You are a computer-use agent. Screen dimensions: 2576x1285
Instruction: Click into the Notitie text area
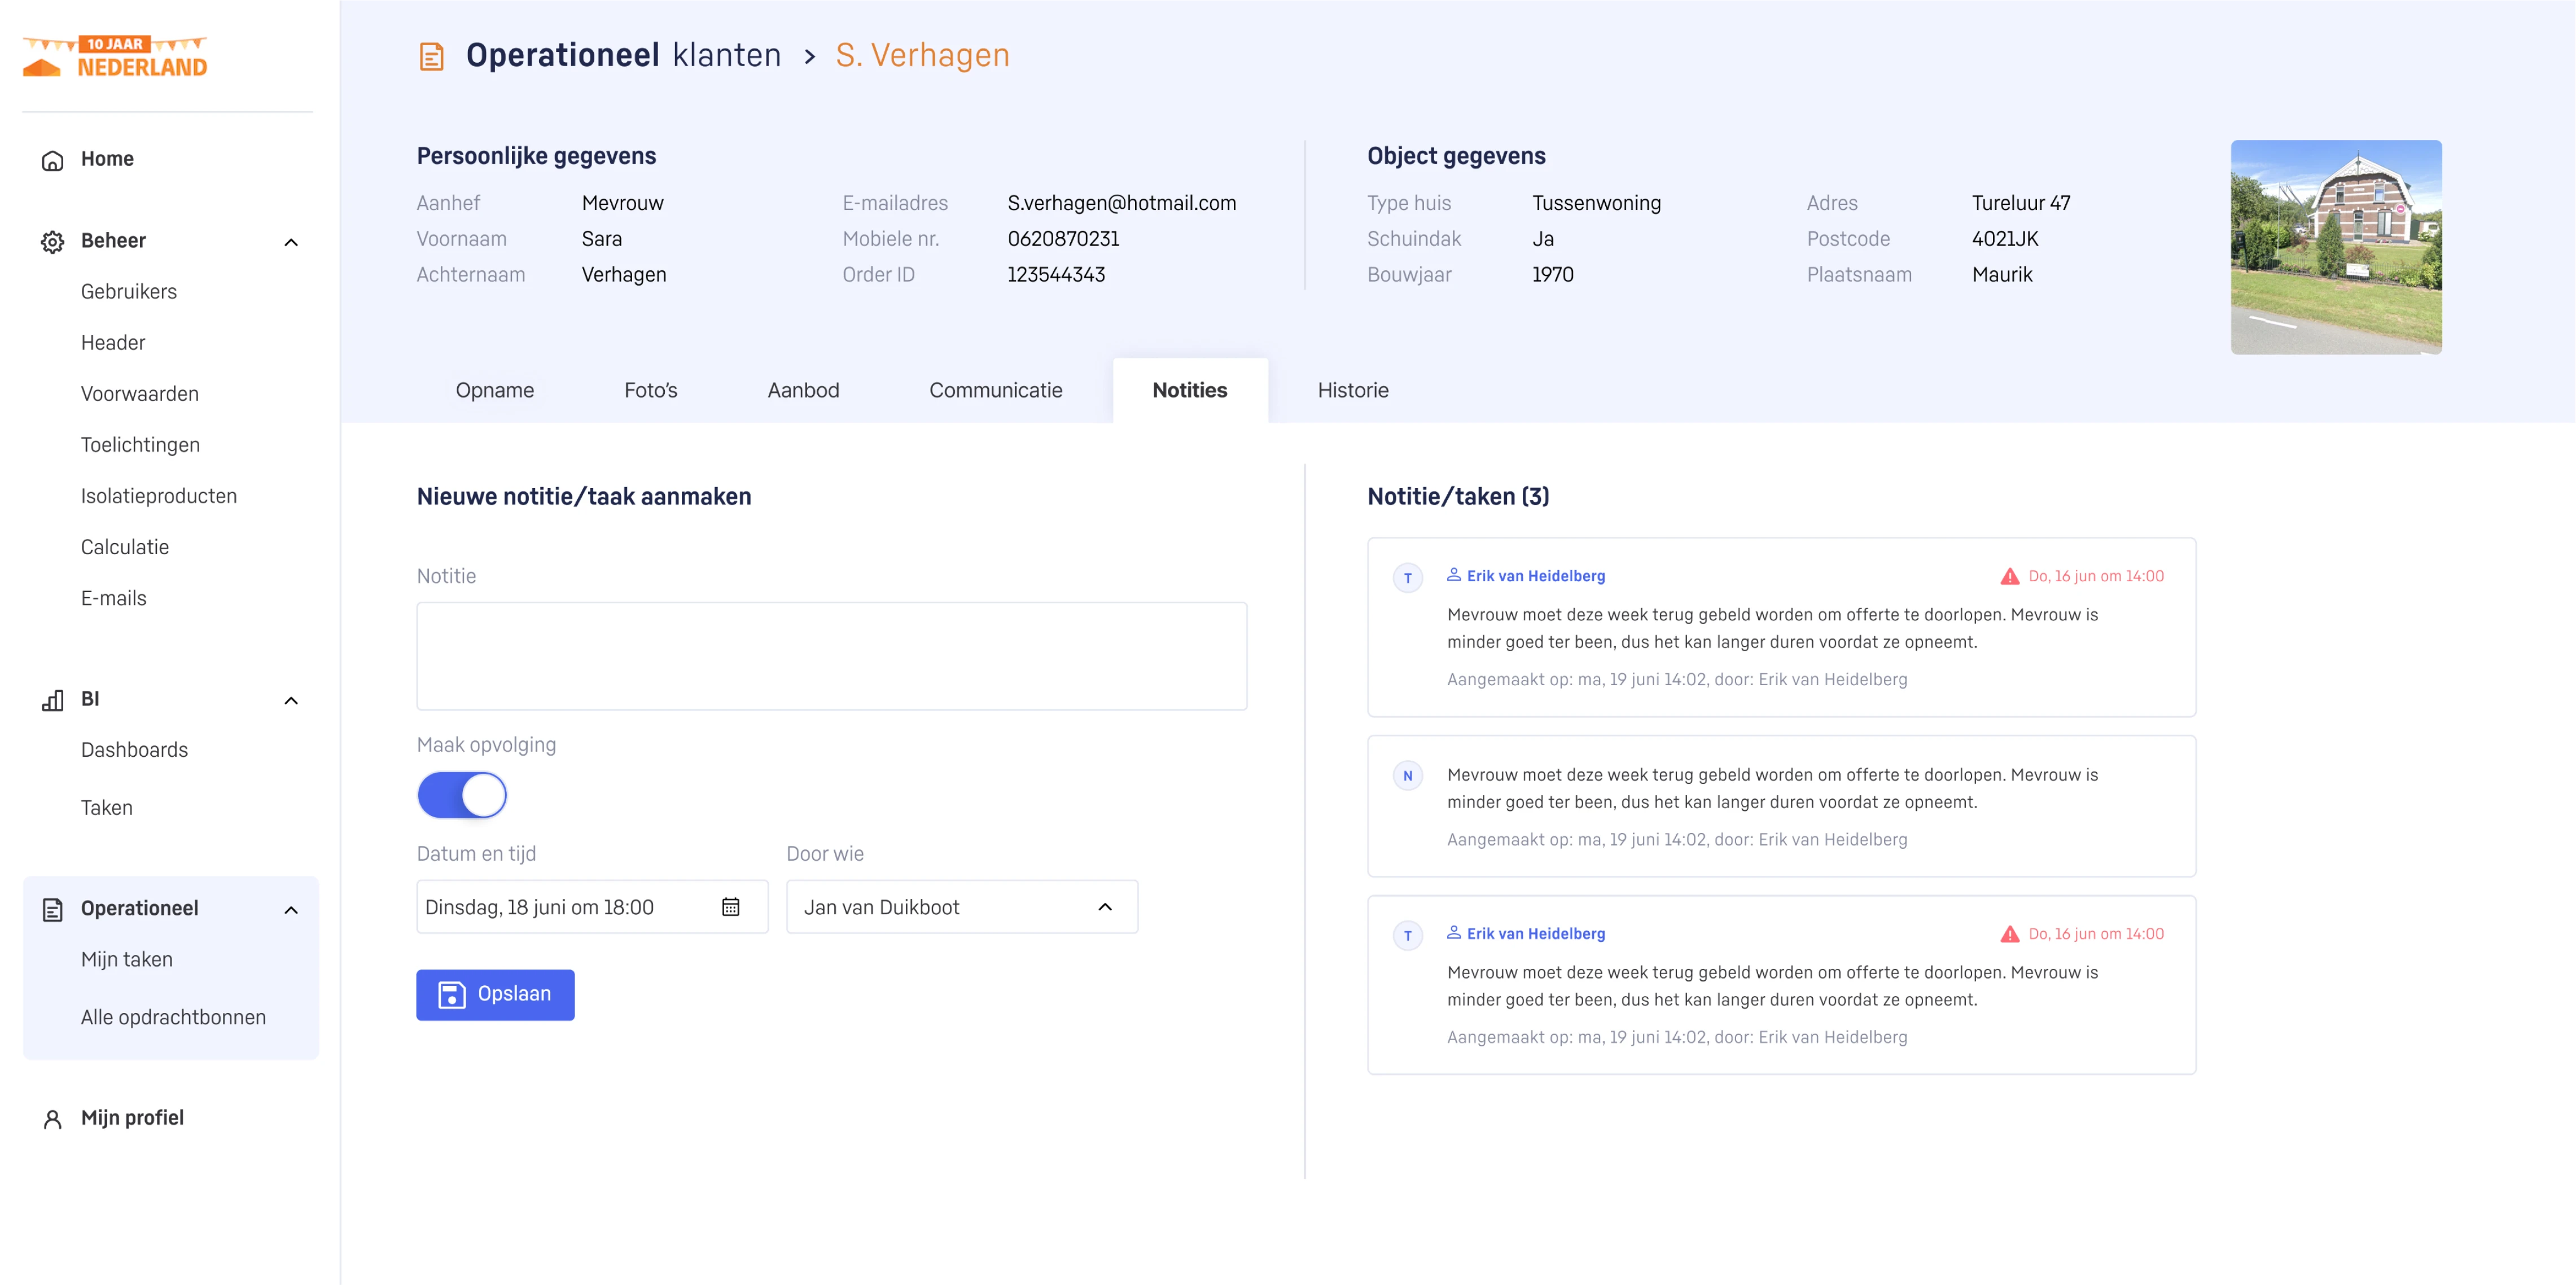(x=831, y=656)
